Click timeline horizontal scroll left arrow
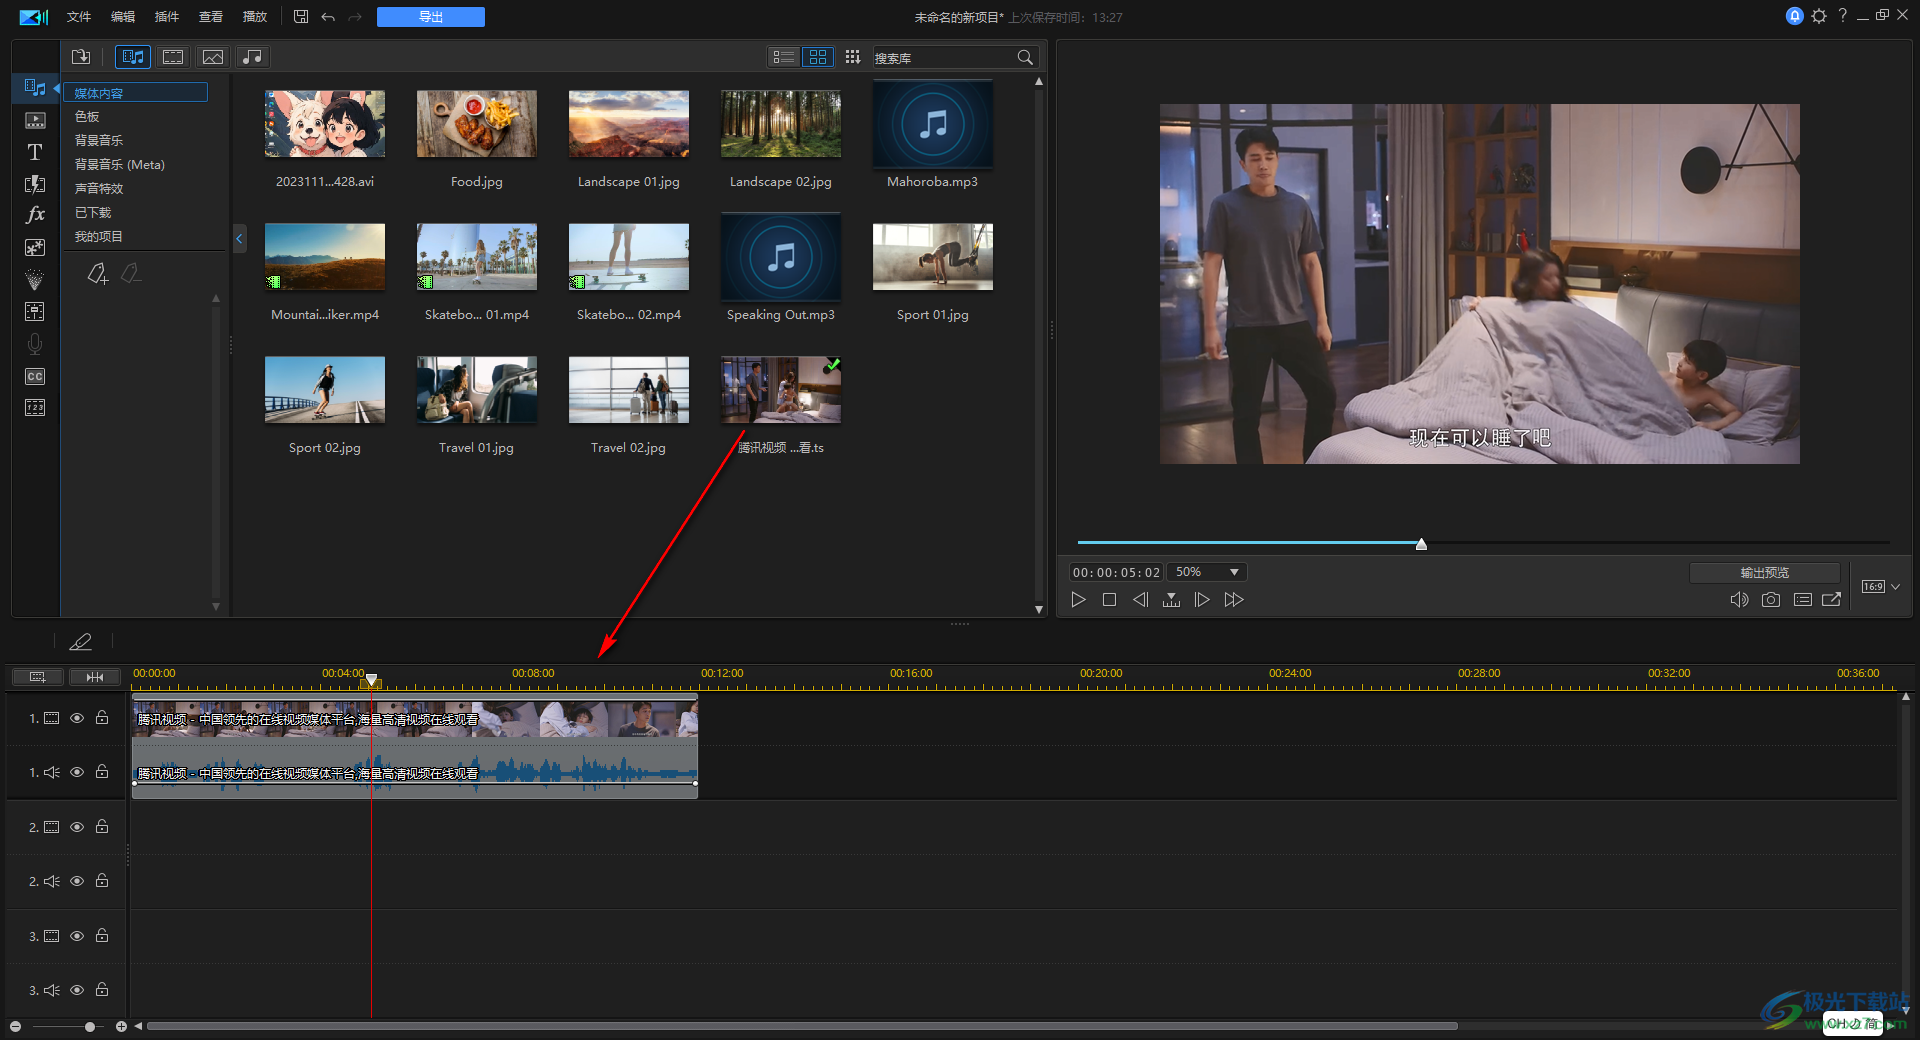This screenshot has width=1920, height=1040. (138, 1026)
